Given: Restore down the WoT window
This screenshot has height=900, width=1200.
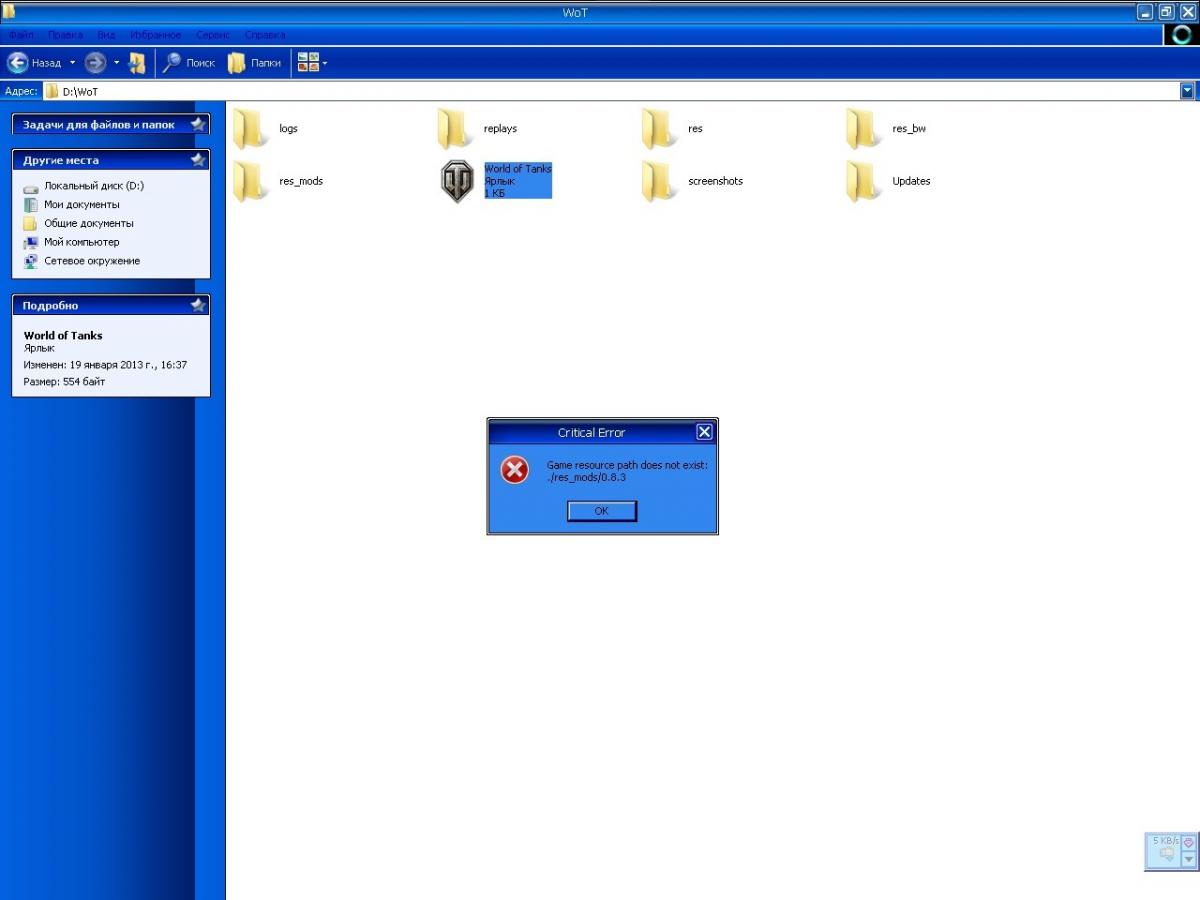Looking at the screenshot, I should [x=1167, y=12].
